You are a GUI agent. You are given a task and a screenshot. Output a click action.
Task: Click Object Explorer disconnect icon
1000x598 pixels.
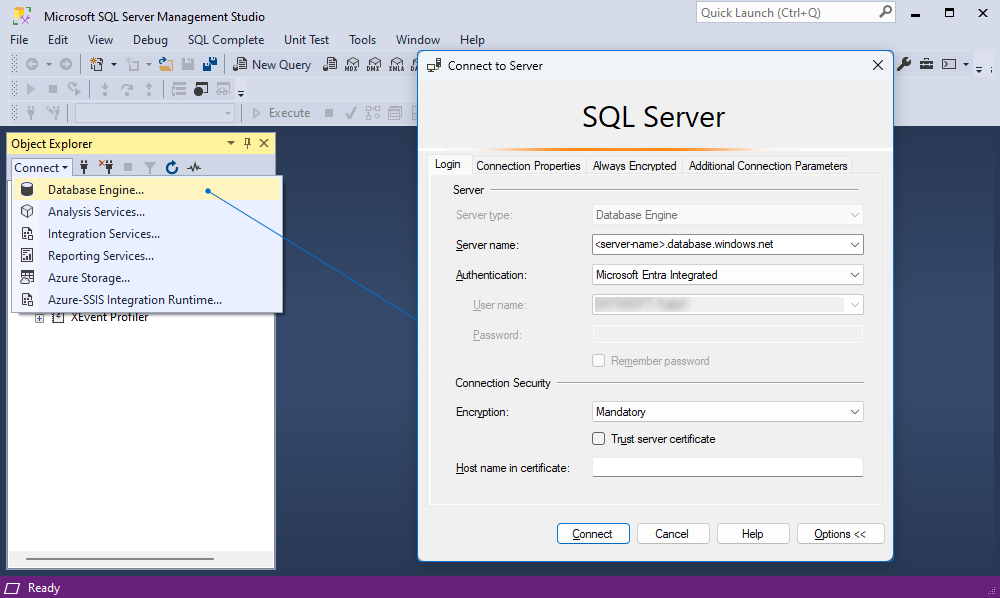pos(106,167)
